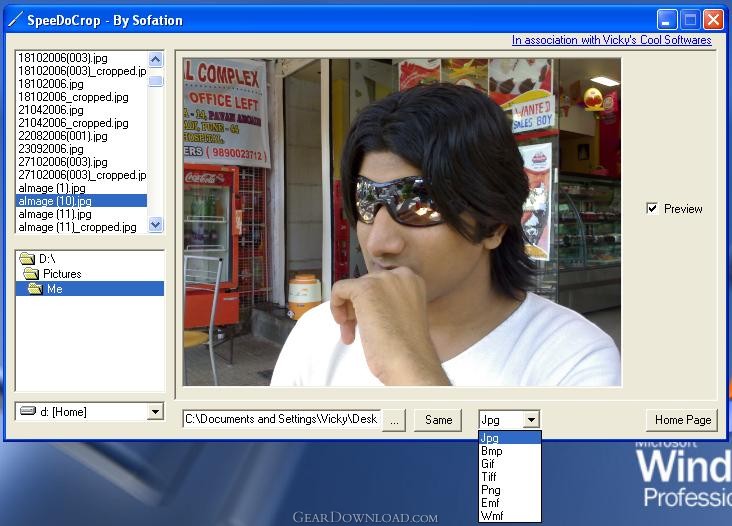Click the SpeeDoCrop title bar app icon
This screenshot has height=526, width=732.
(15, 20)
